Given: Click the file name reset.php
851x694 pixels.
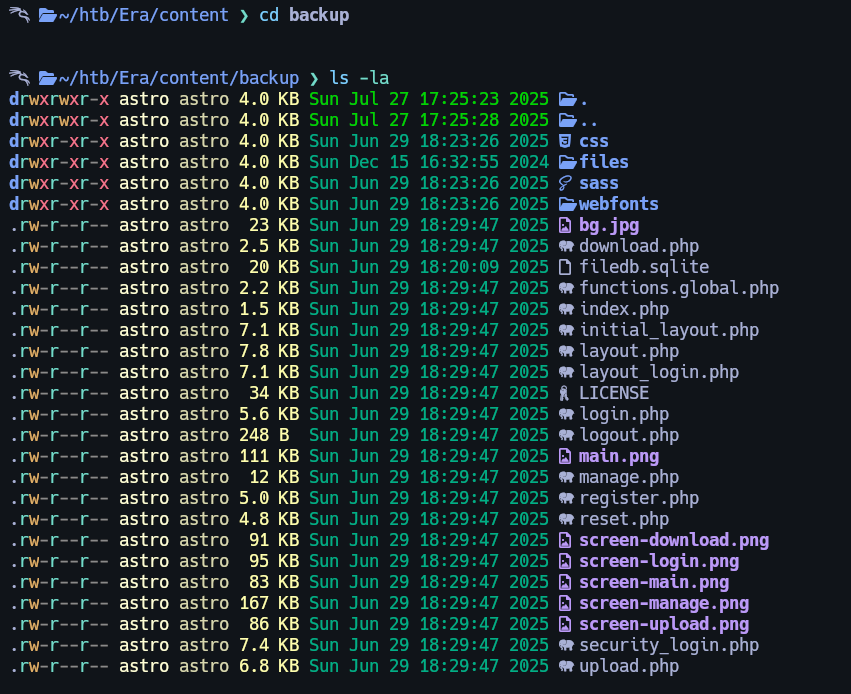Looking at the screenshot, I should 624,520.
